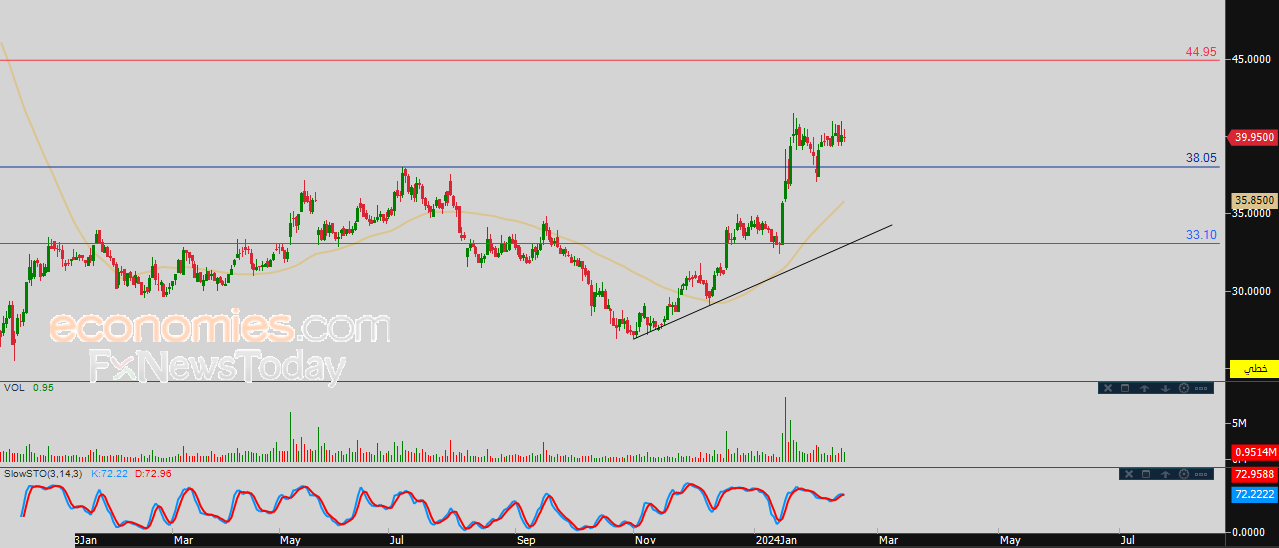Click the 0.9514M volume tag
This screenshot has height=548, width=1279.
point(1255,452)
